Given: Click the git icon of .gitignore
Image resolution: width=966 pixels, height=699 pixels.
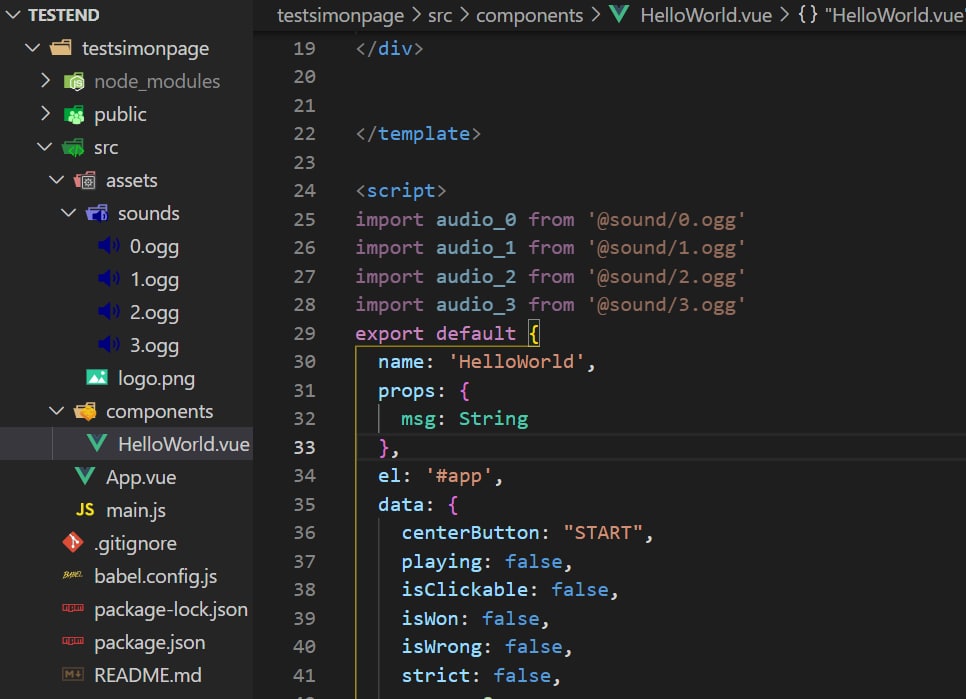Looking at the screenshot, I should [73, 542].
